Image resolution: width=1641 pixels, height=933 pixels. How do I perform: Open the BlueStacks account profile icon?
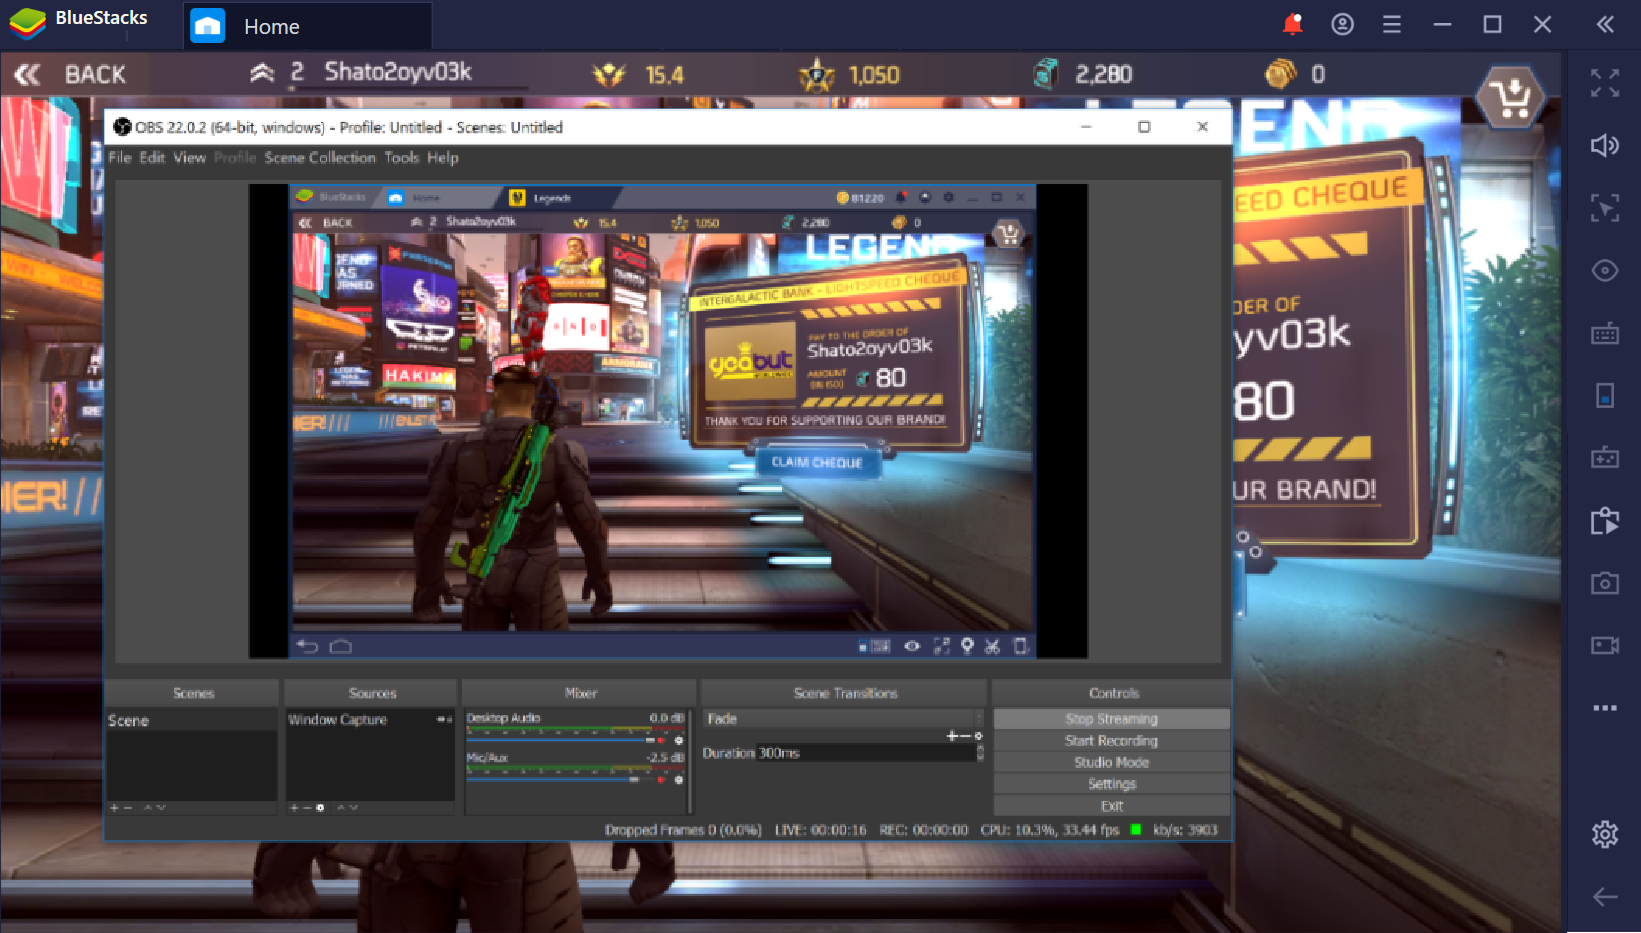click(x=1342, y=24)
